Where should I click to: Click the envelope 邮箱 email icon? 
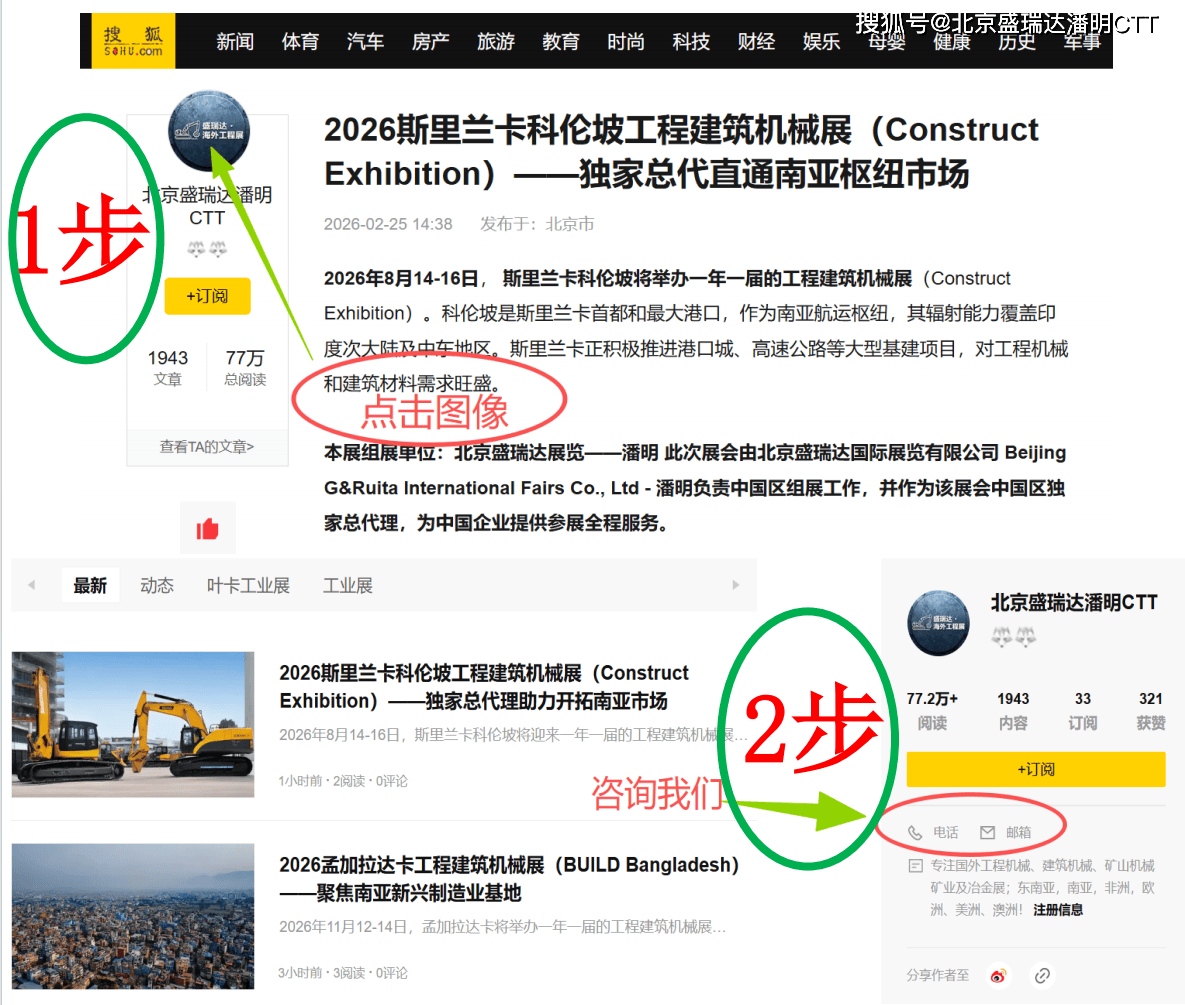[x=988, y=832]
